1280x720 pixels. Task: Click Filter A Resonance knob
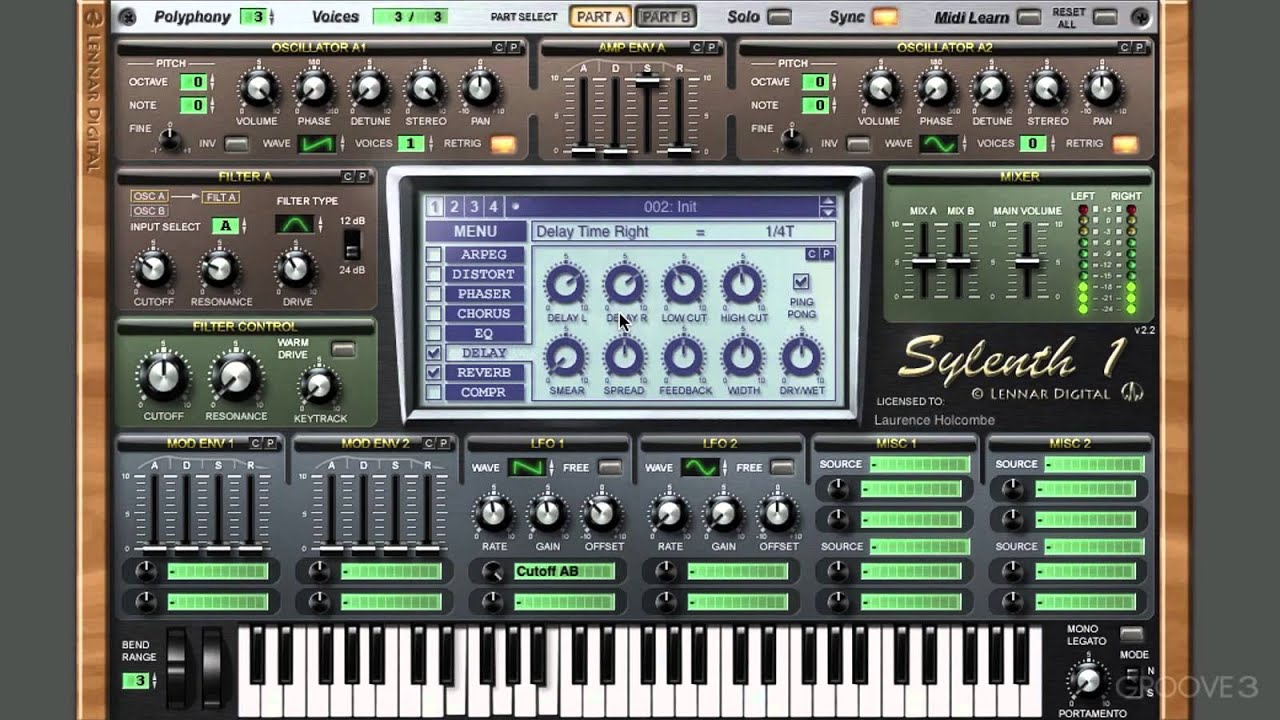click(x=219, y=268)
